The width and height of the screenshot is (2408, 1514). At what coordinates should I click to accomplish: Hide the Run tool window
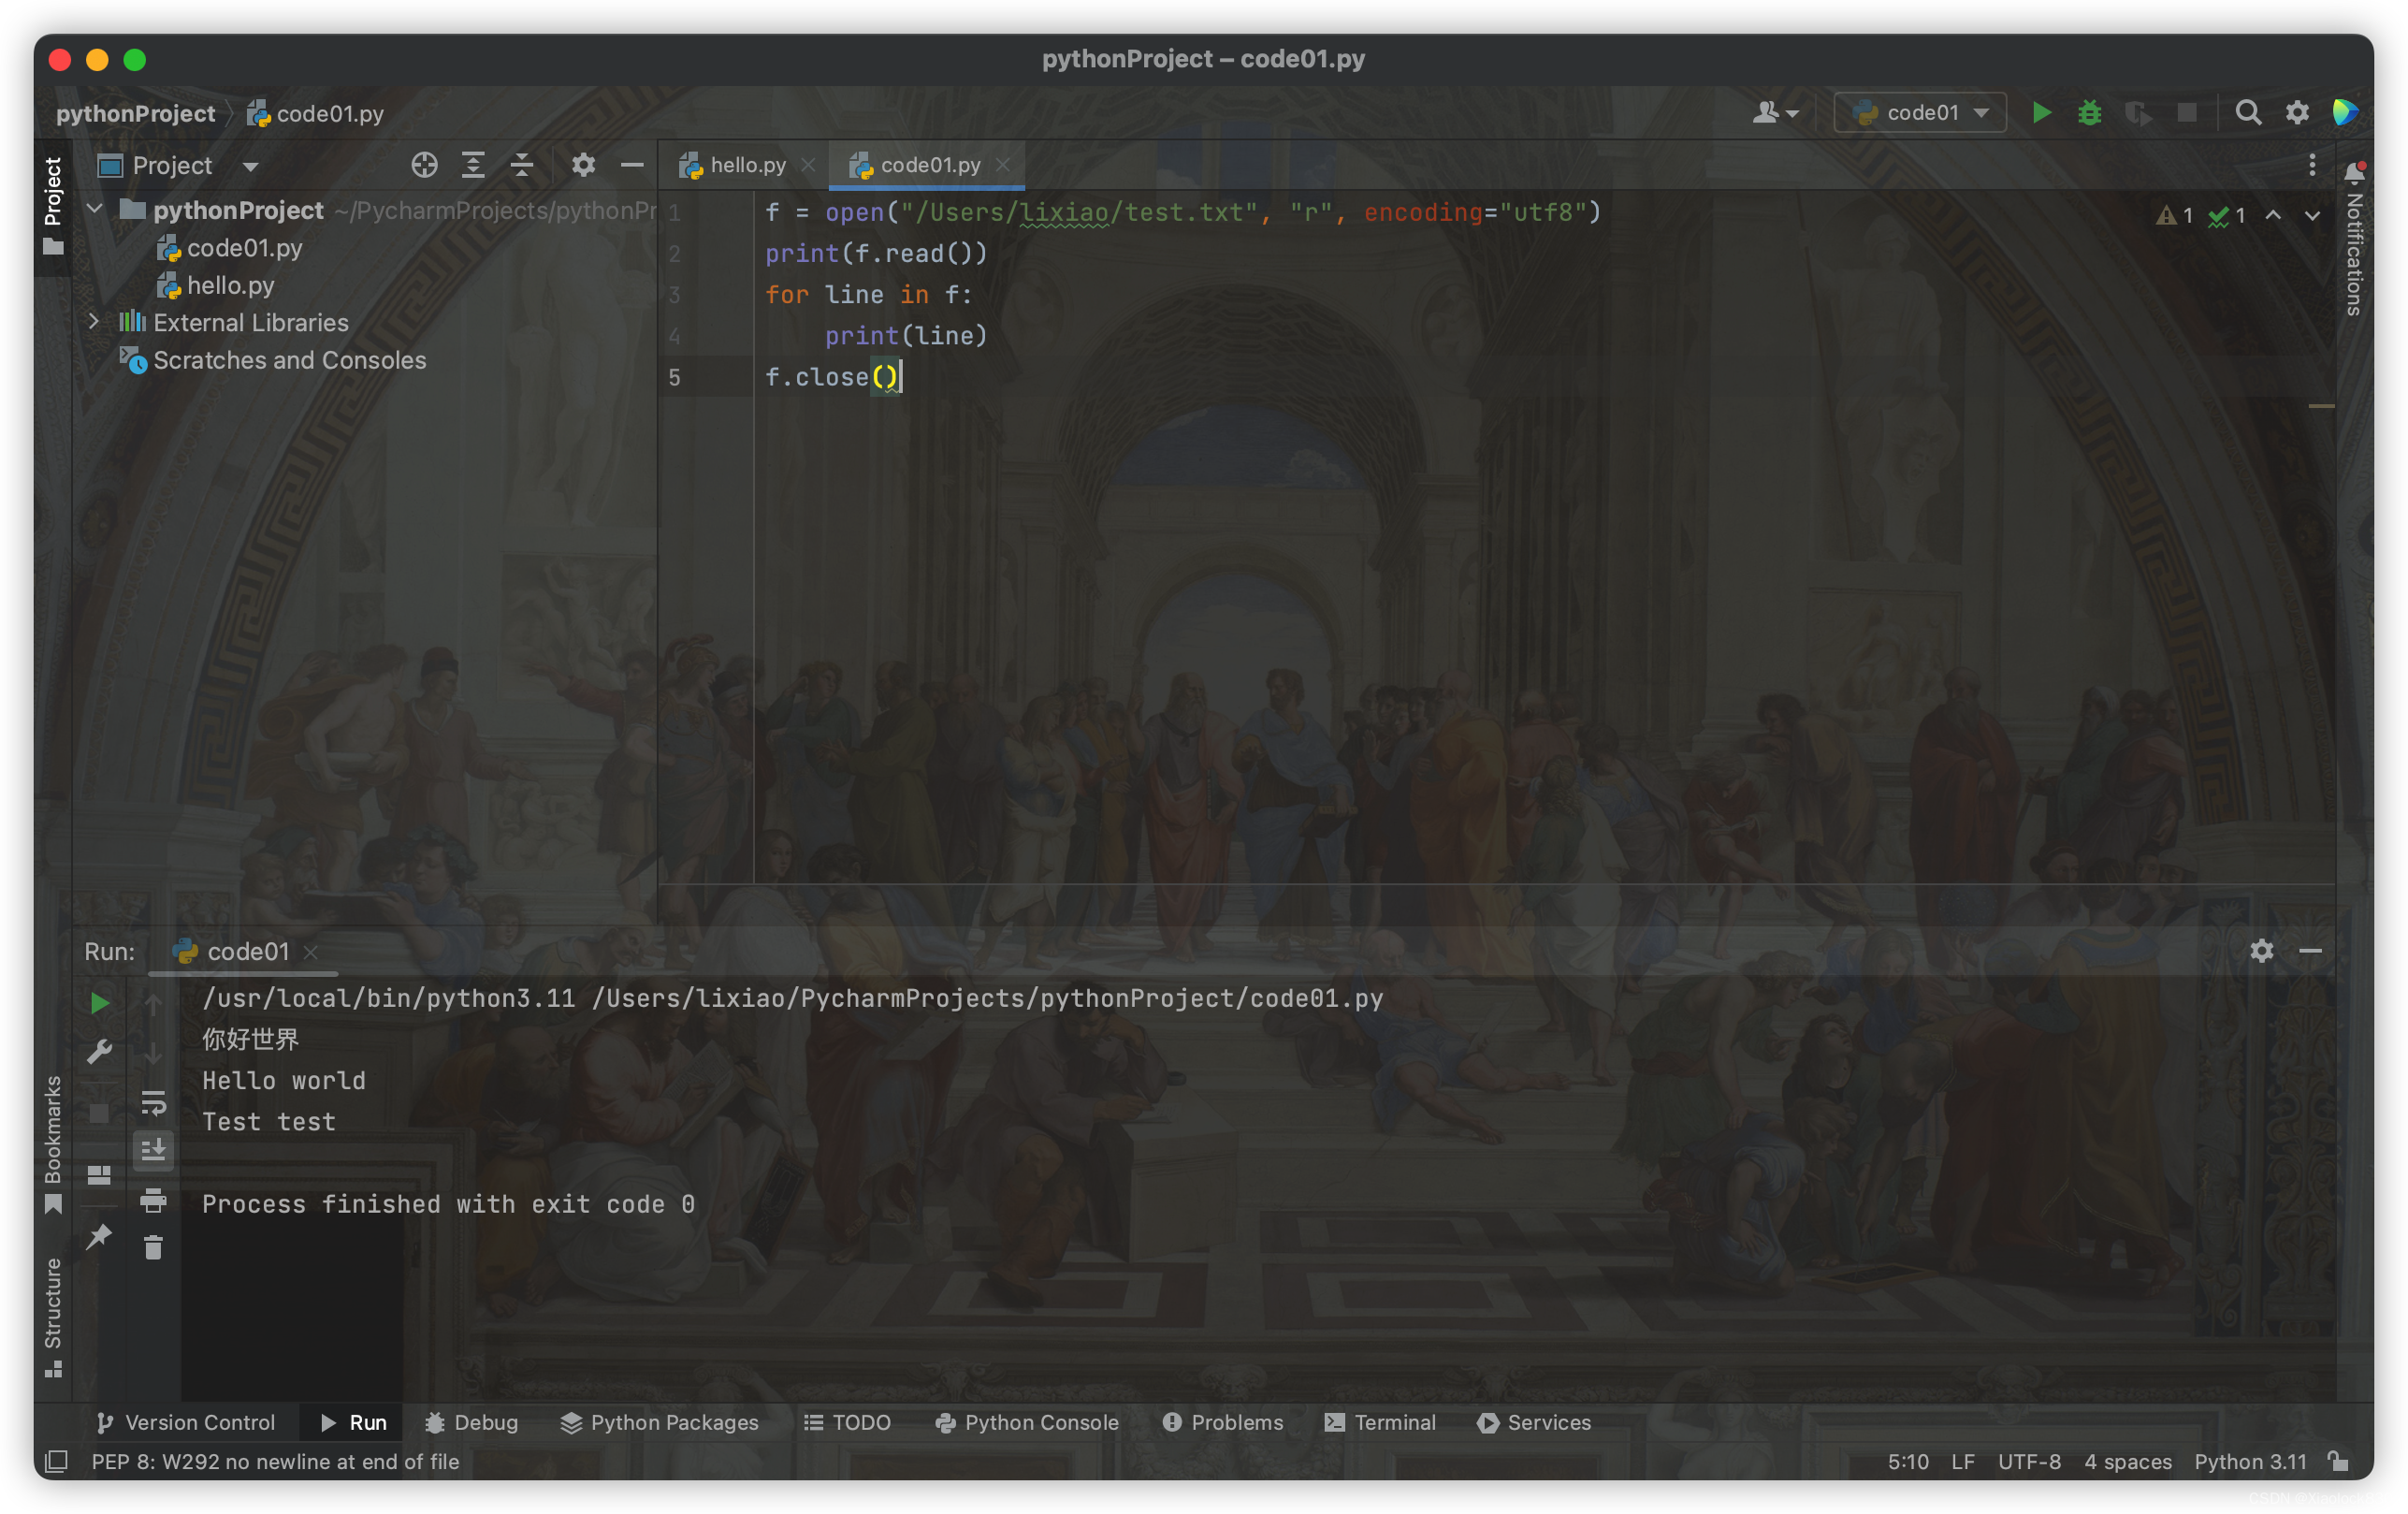point(2310,951)
